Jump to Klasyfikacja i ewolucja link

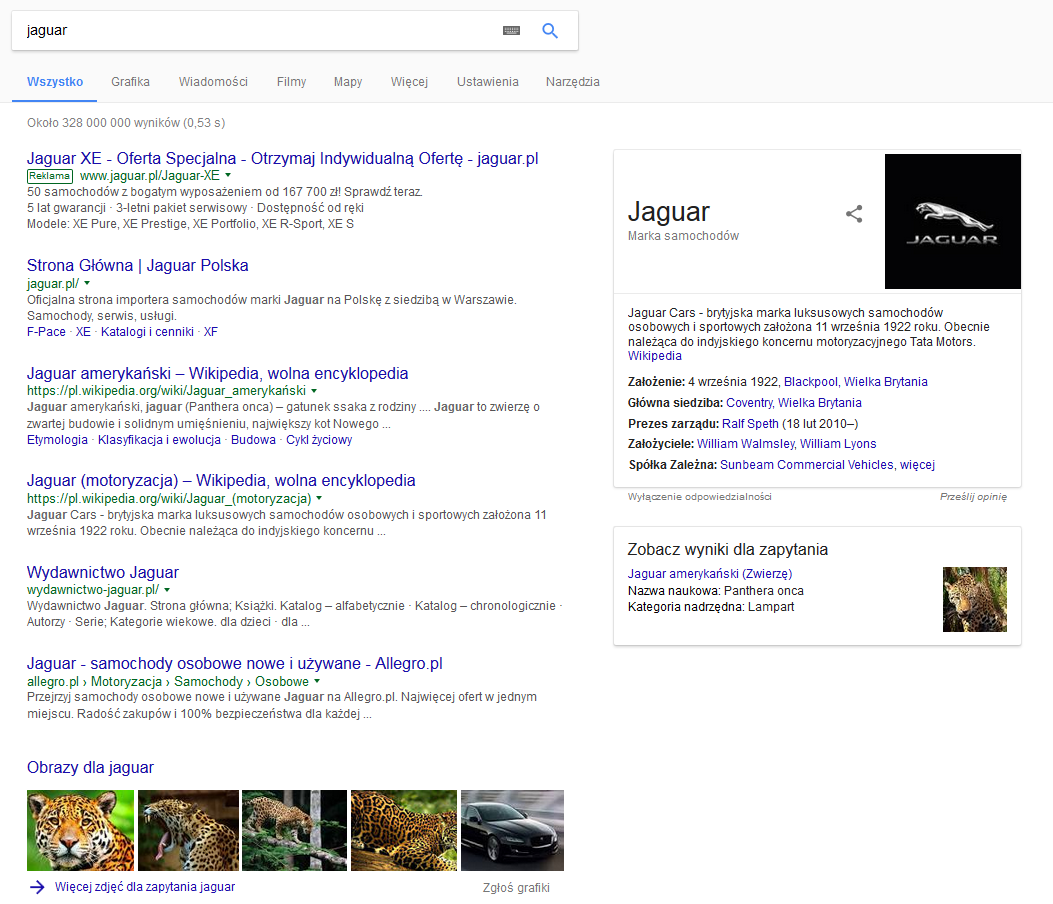[159, 440]
